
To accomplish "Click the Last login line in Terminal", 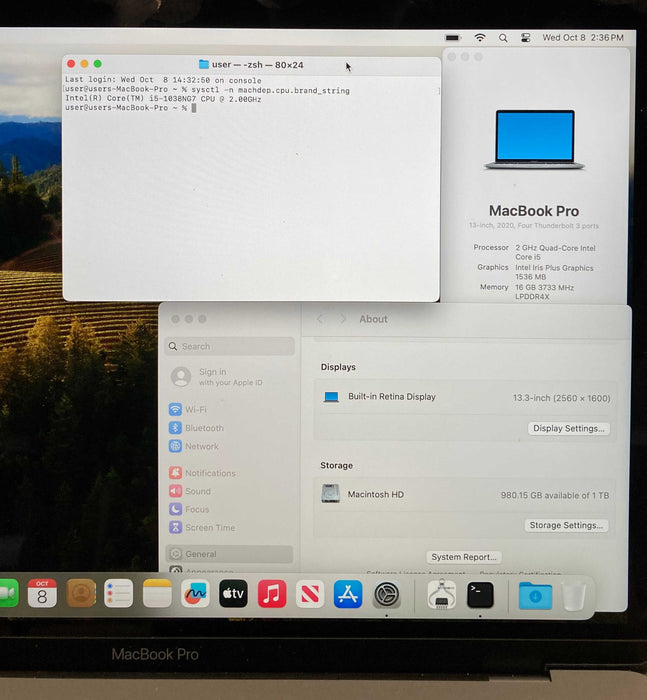I will (x=163, y=80).
